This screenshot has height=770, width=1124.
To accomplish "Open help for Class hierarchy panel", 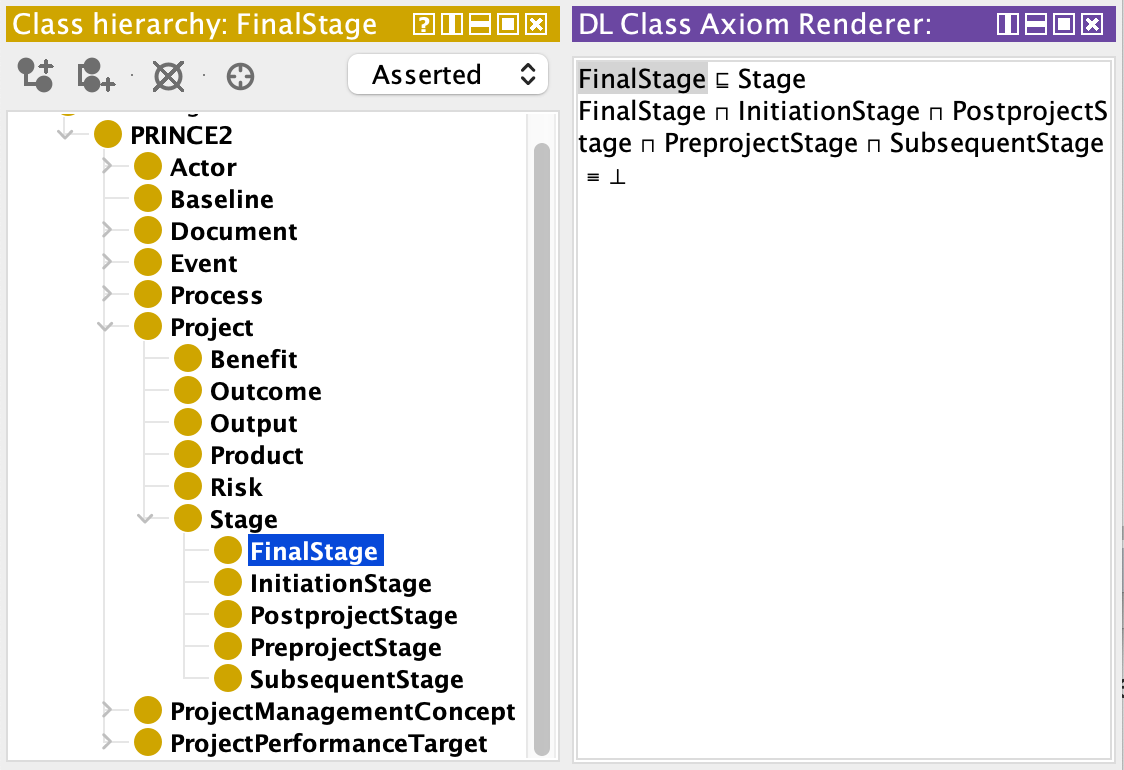I will 424,24.
